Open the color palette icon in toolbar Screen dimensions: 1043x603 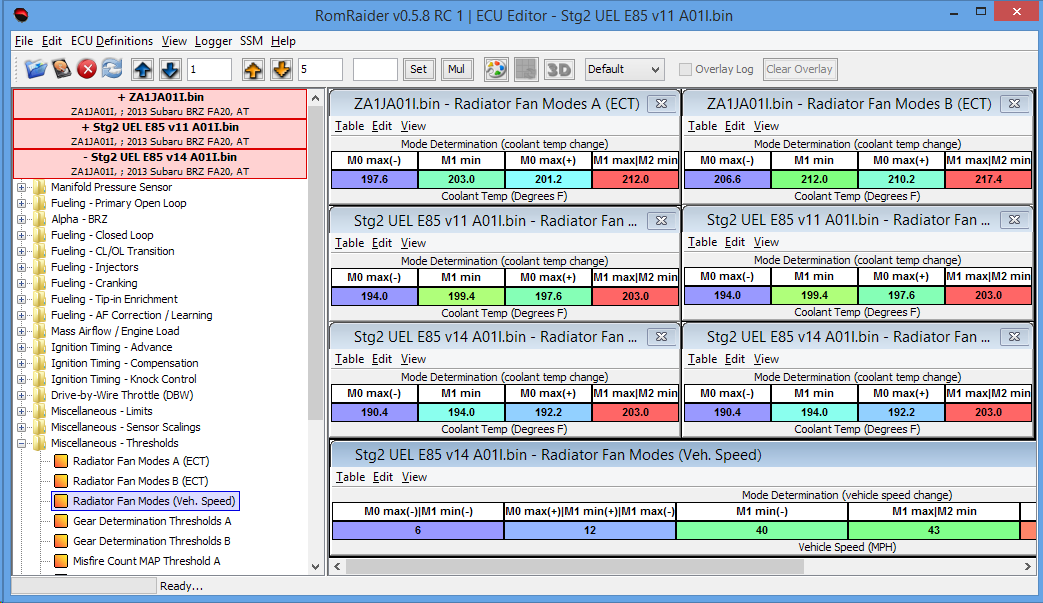click(496, 69)
